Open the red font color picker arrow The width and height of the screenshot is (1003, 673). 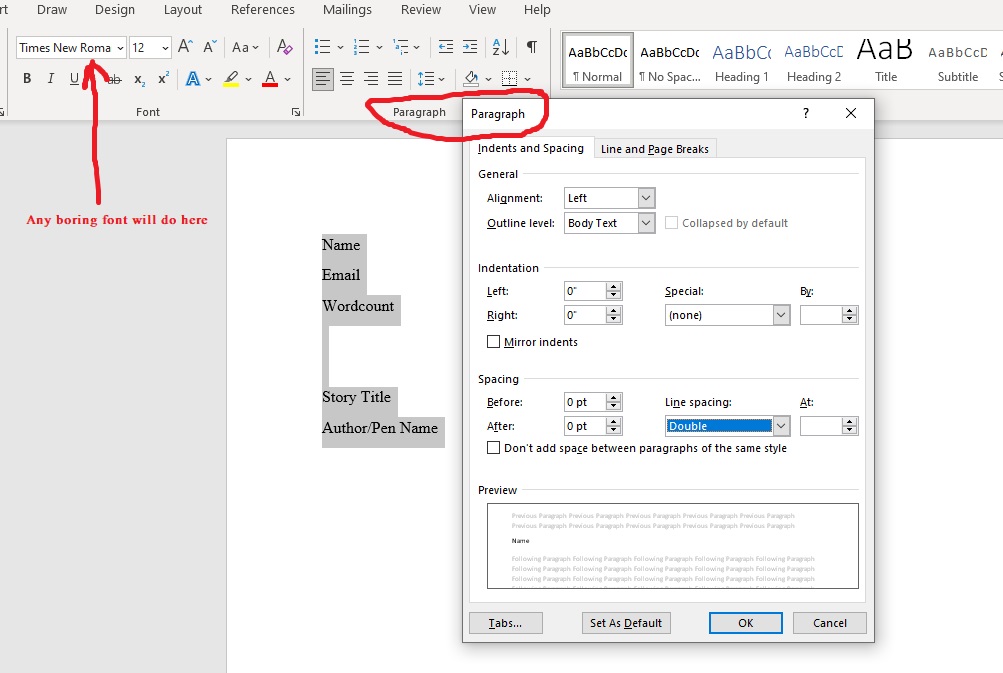pyautogui.click(x=288, y=79)
